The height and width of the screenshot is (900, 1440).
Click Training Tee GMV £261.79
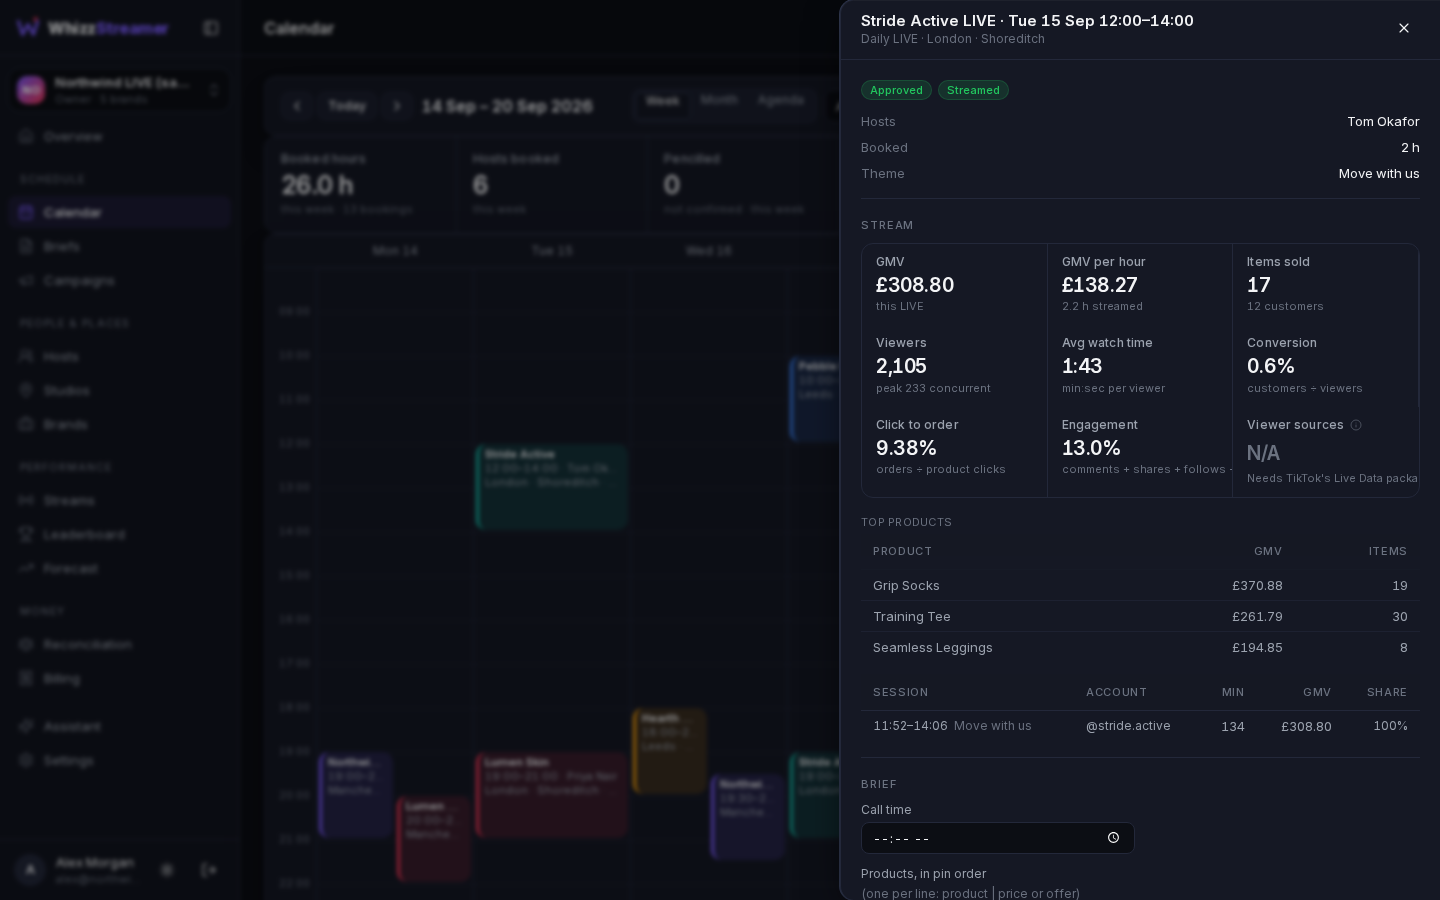(1257, 617)
